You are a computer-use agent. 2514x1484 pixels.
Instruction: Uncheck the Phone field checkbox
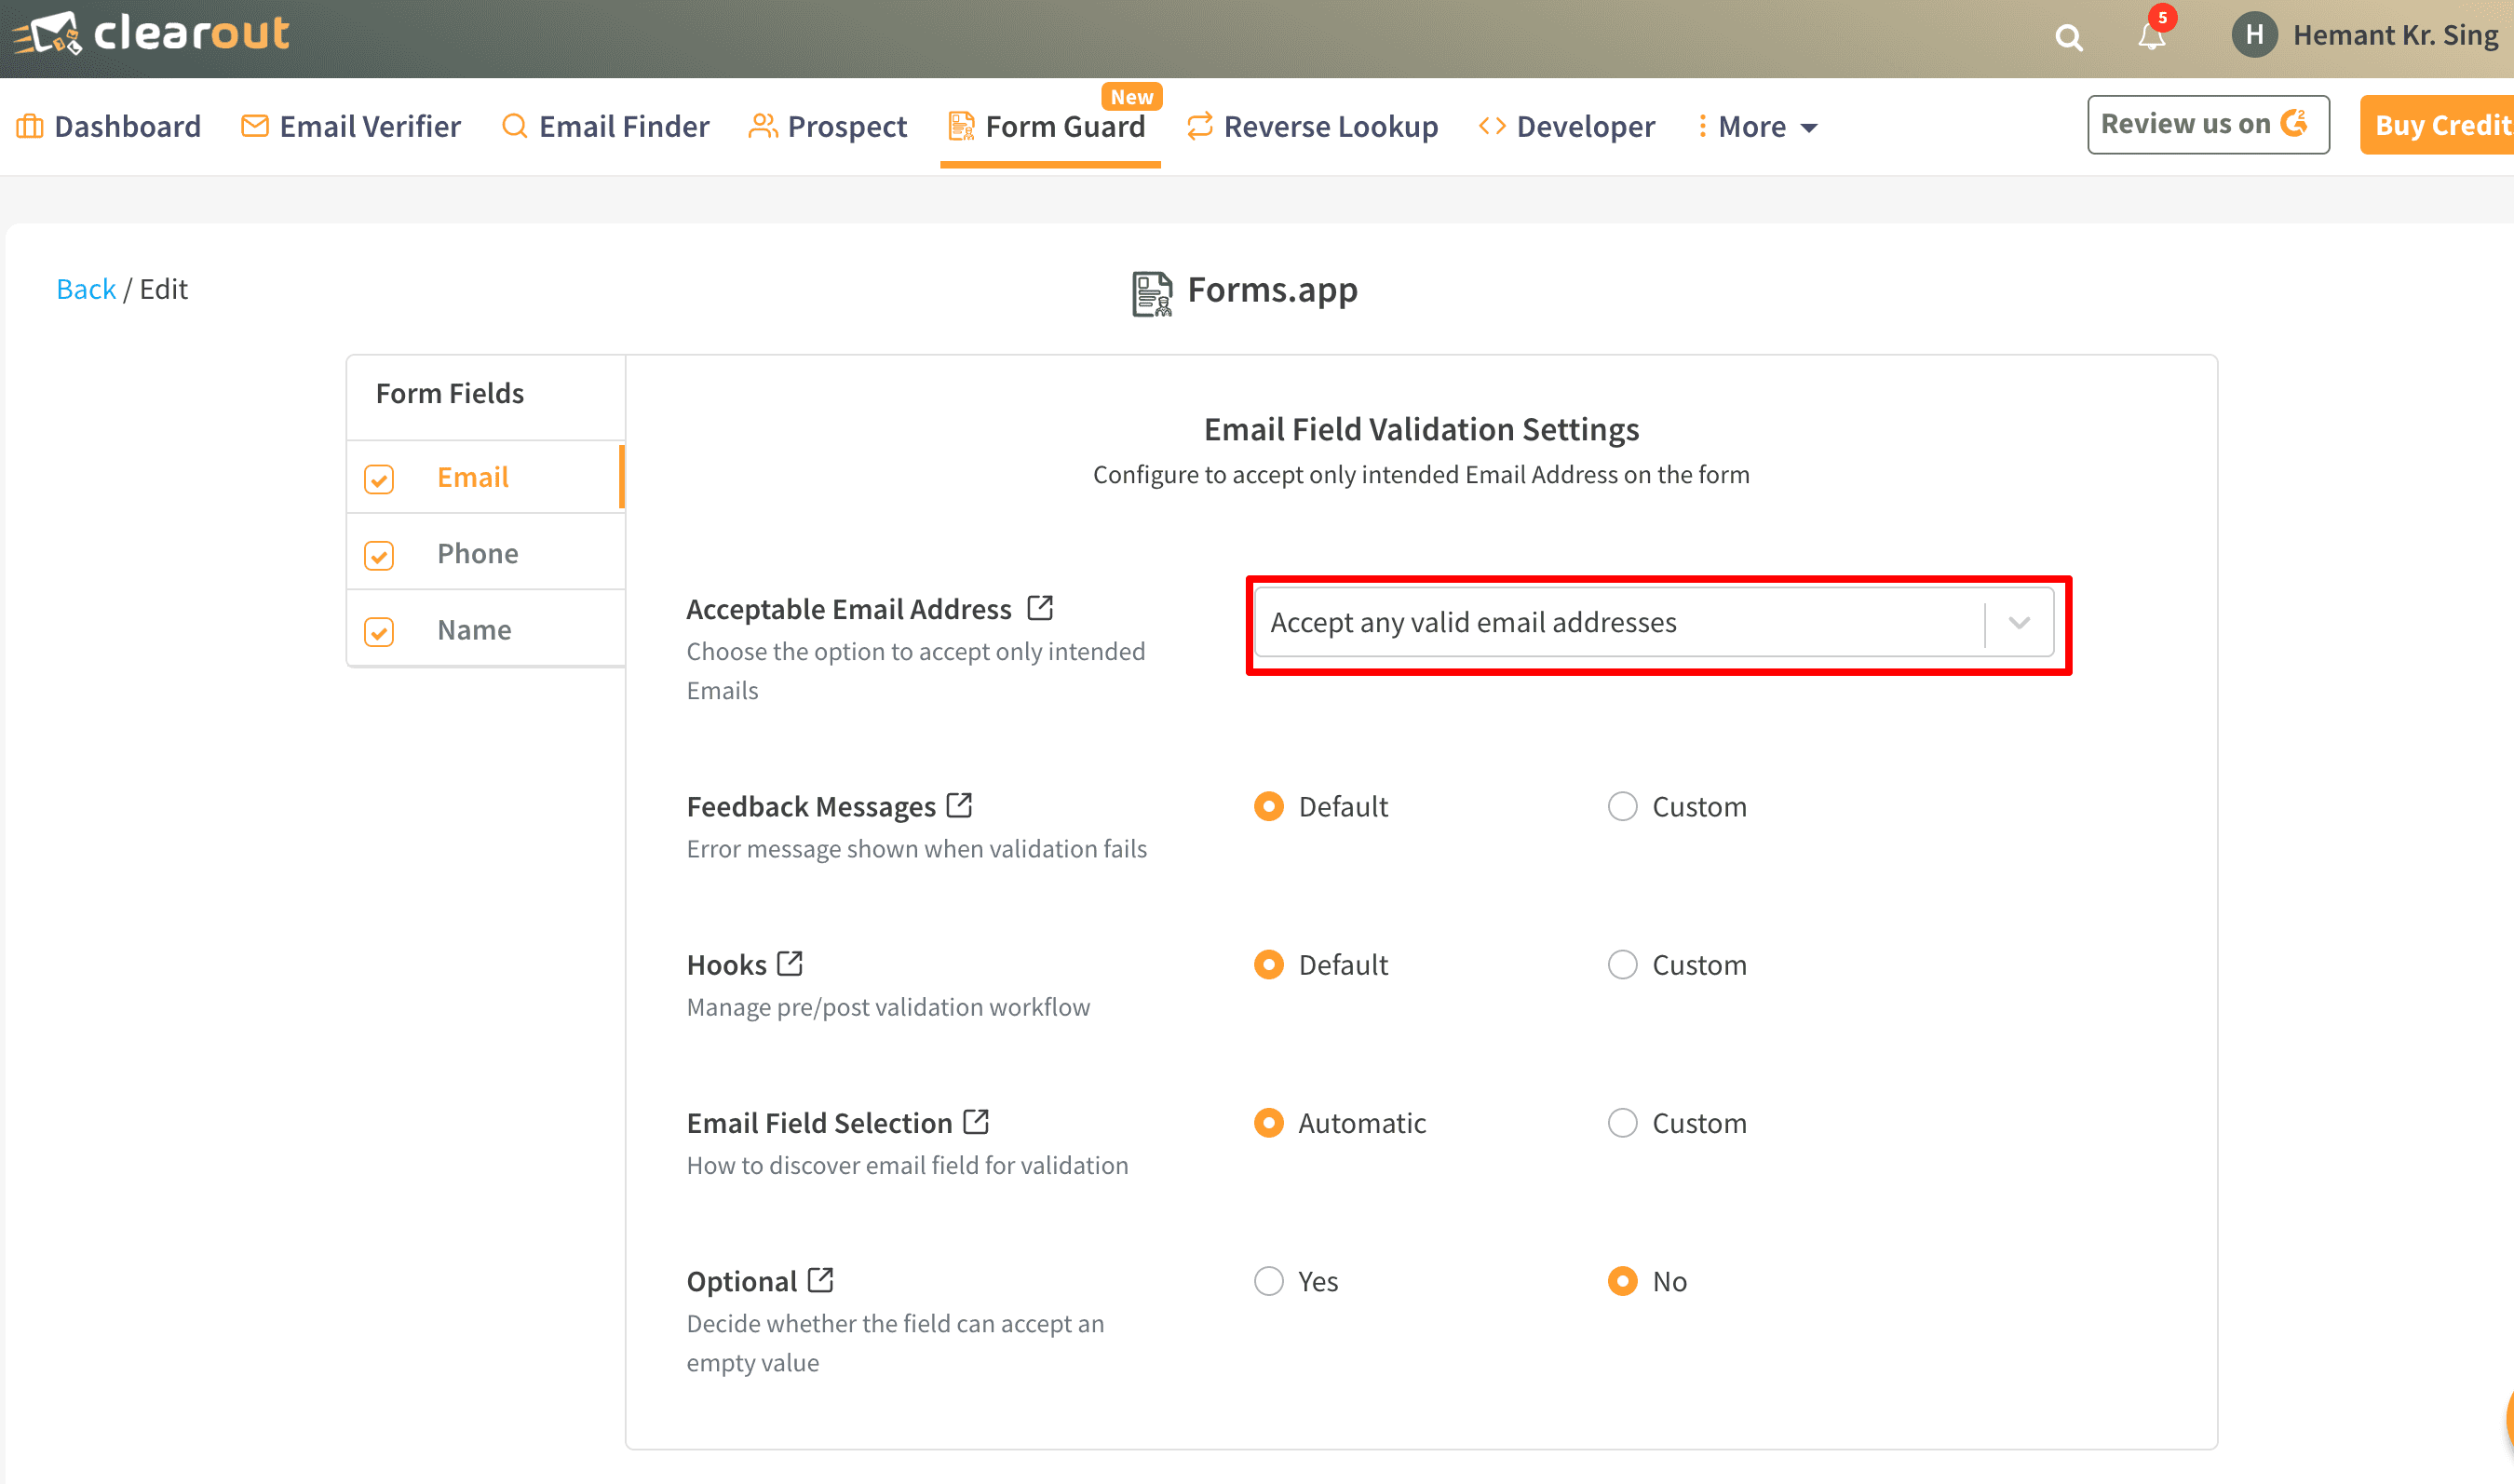[379, 555]
